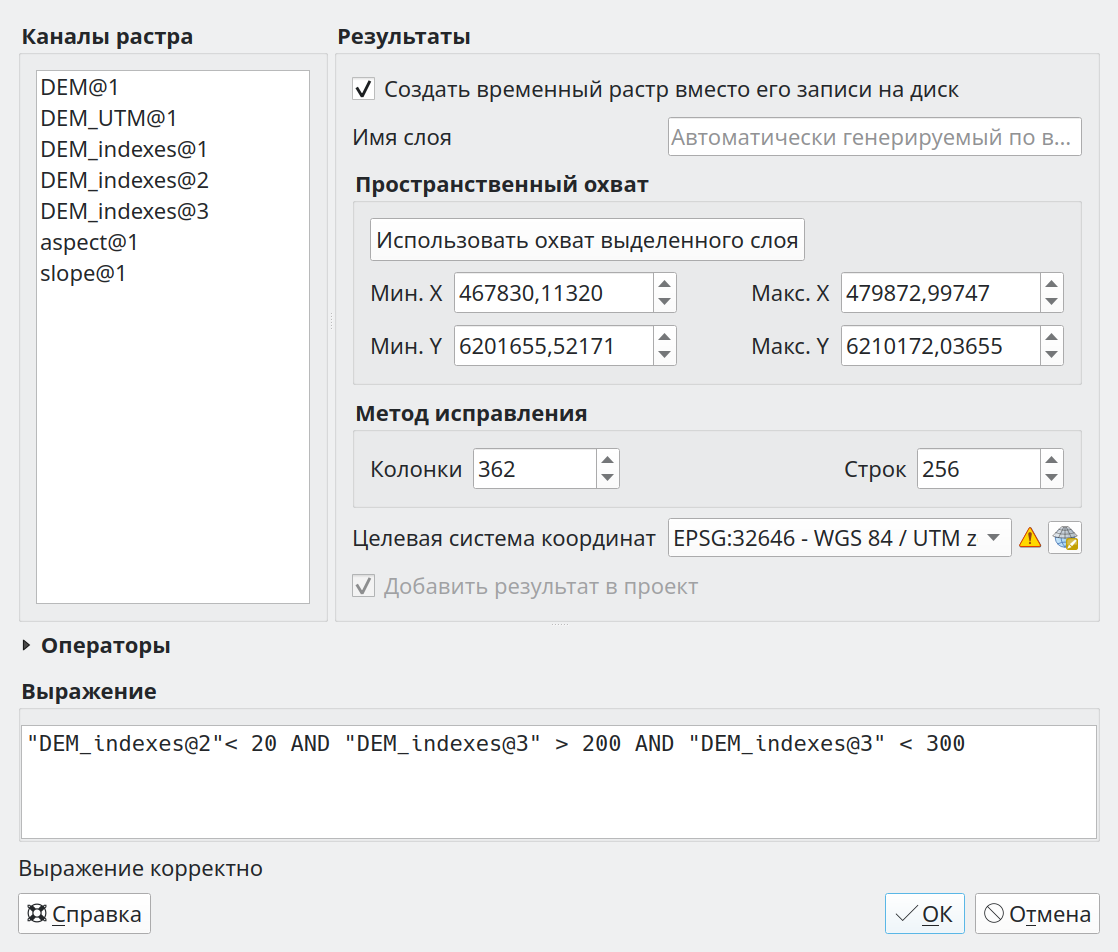1118x952 pixels.
Task: Increase Мин. Y value with up arrow
Action: [x=665, y=337]
